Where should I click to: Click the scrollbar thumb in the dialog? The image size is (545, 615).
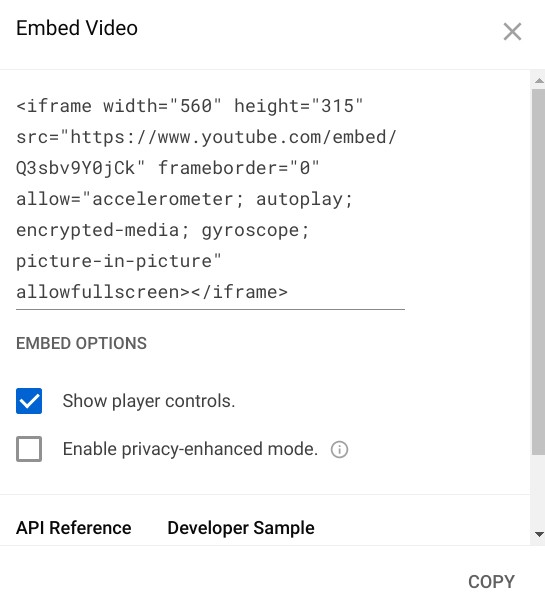click(x=538, y=271)
